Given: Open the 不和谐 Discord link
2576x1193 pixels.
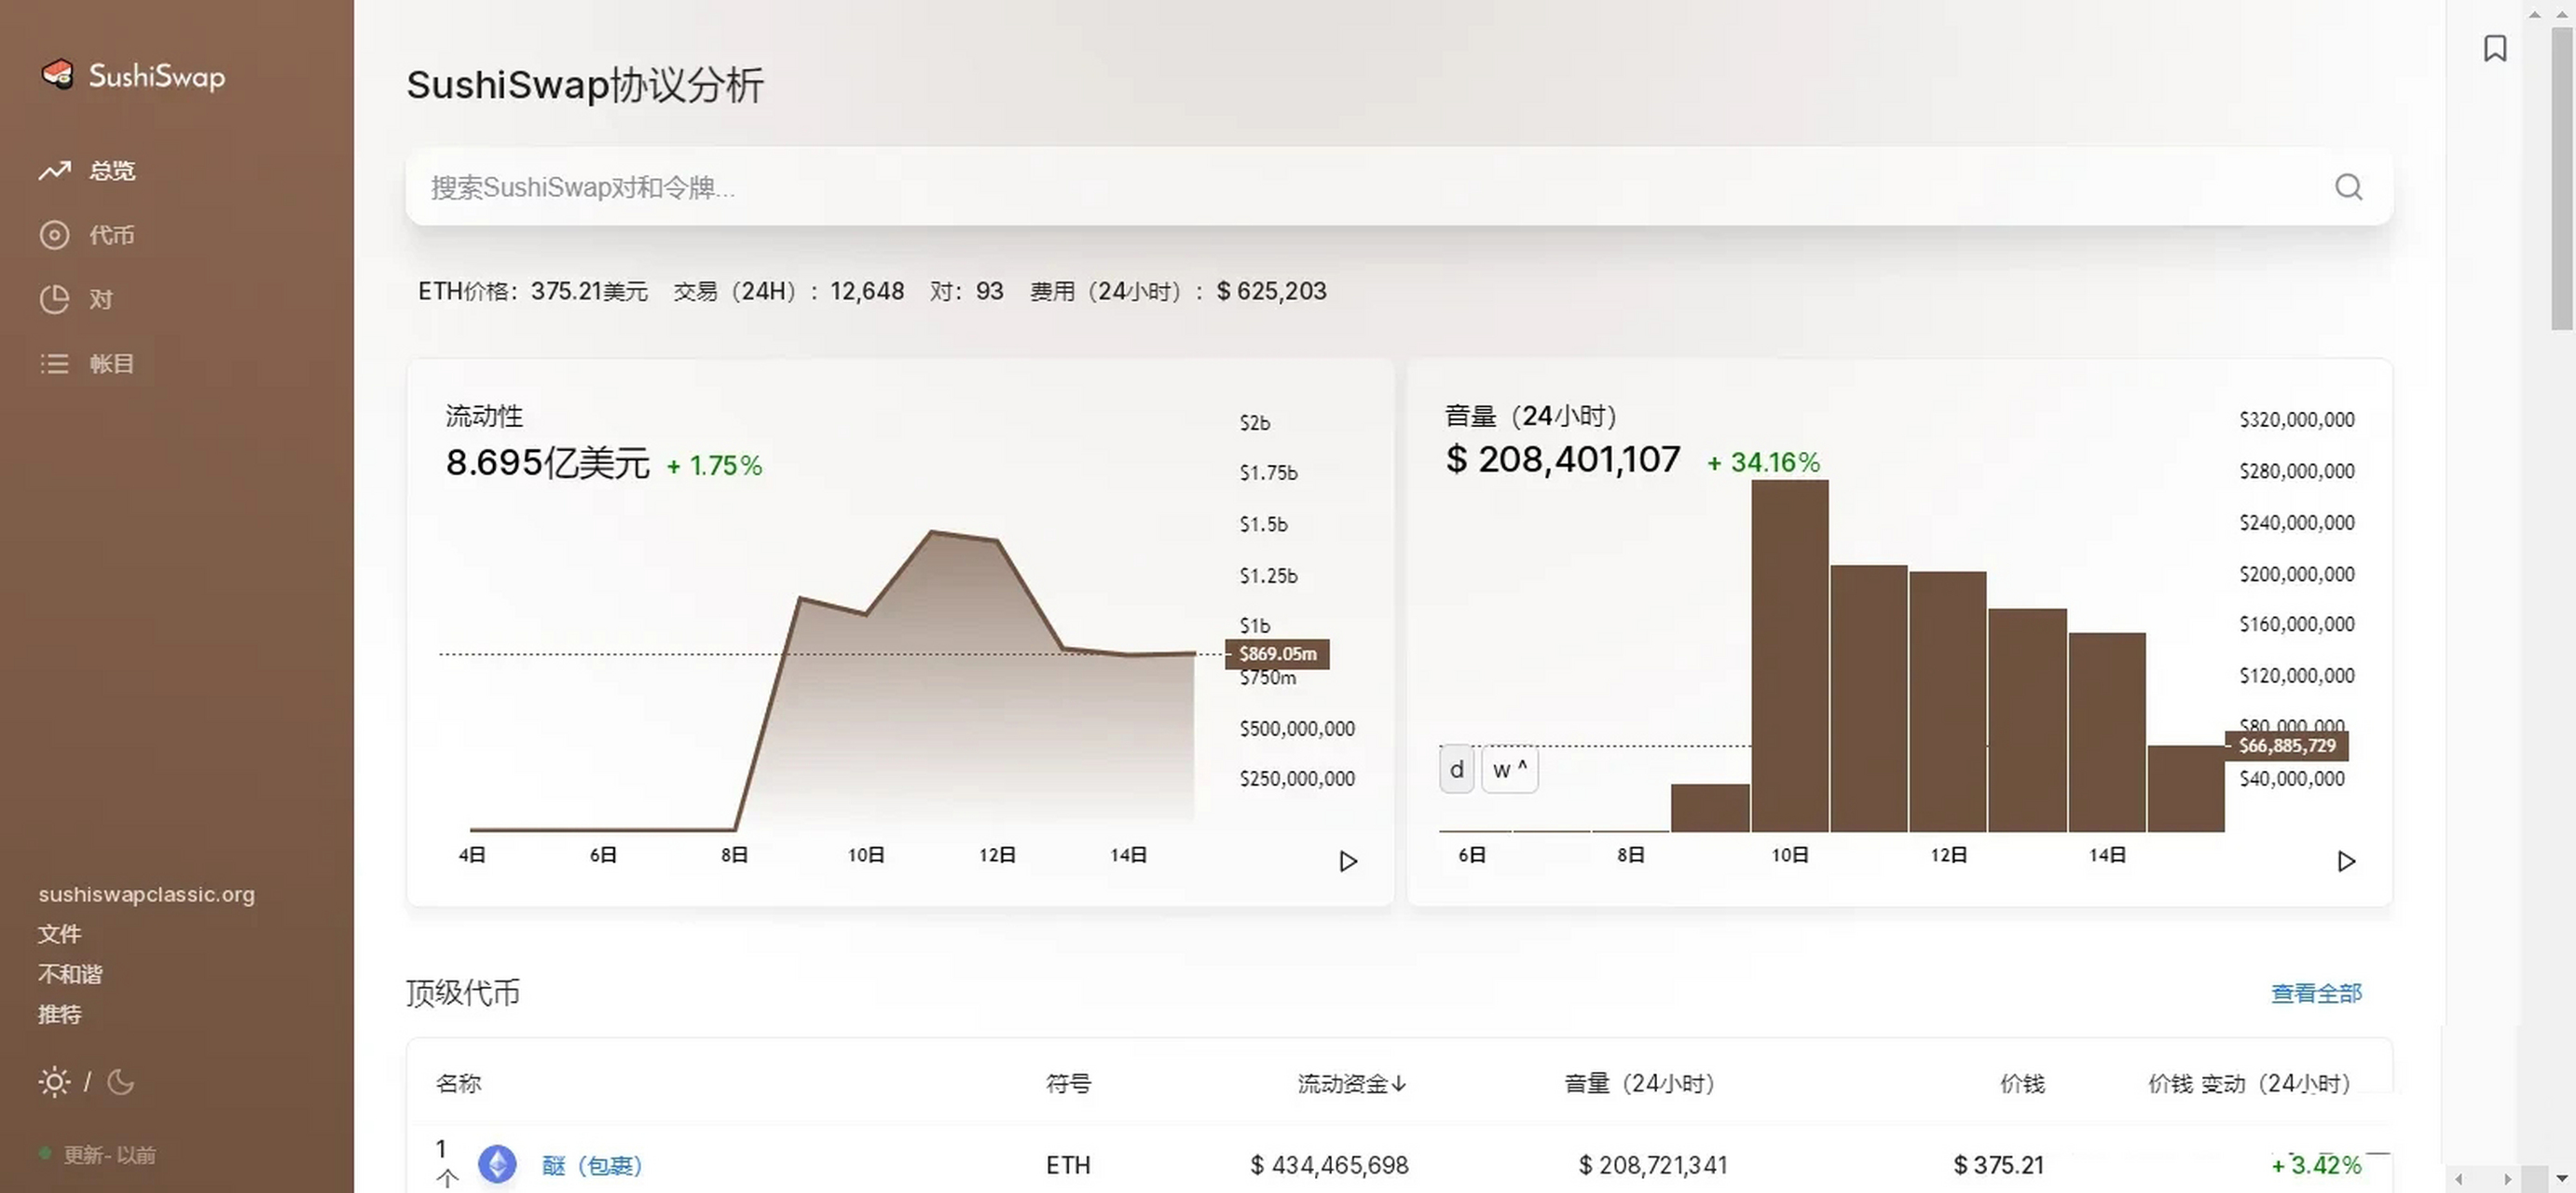Looking at the screenshot, I should pos(70,974).
